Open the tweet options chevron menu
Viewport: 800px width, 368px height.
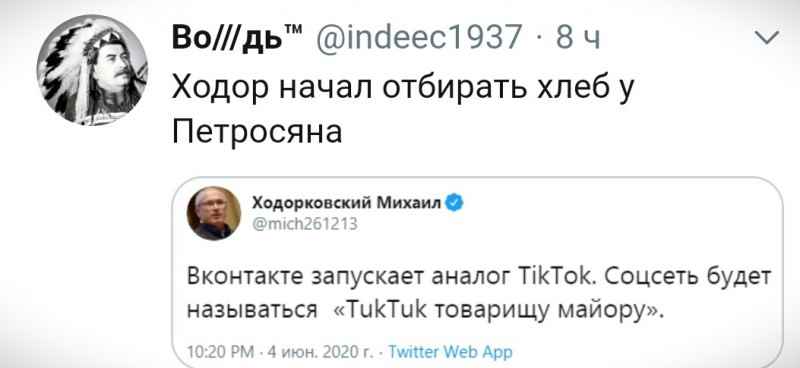coord(766,37)
